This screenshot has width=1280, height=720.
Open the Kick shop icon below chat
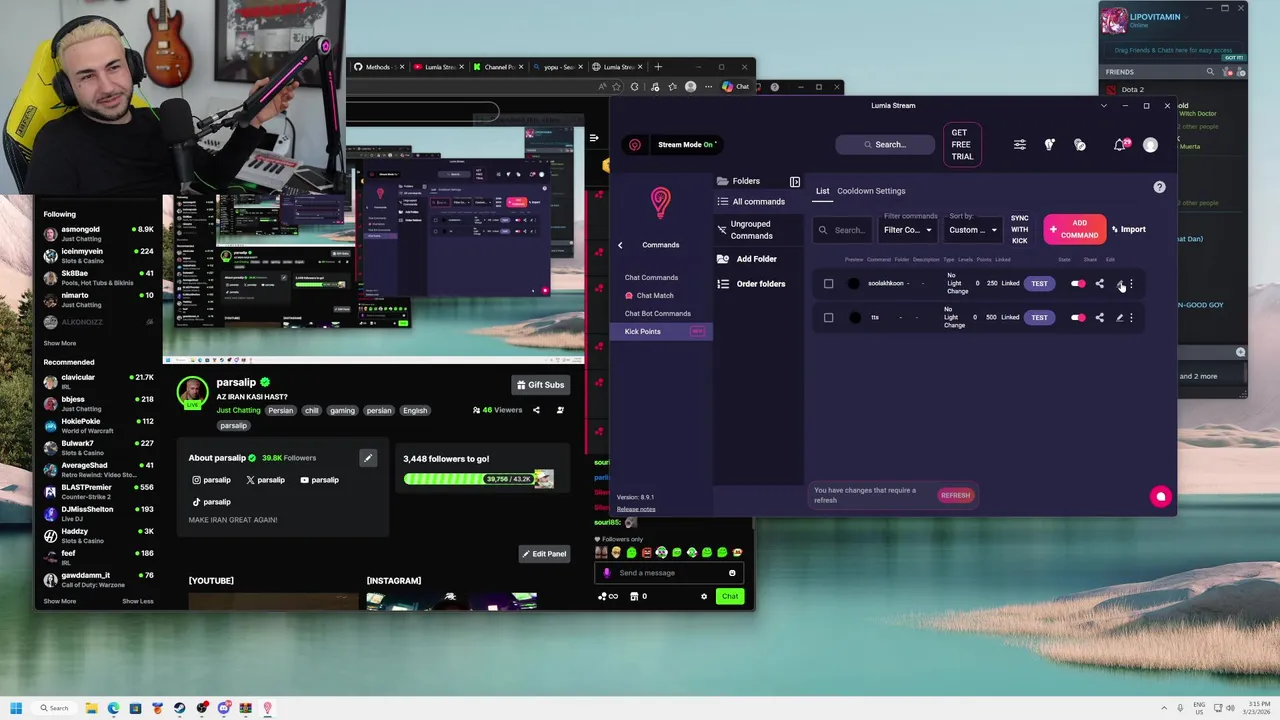pyautogui.click(x=634, y=597)
